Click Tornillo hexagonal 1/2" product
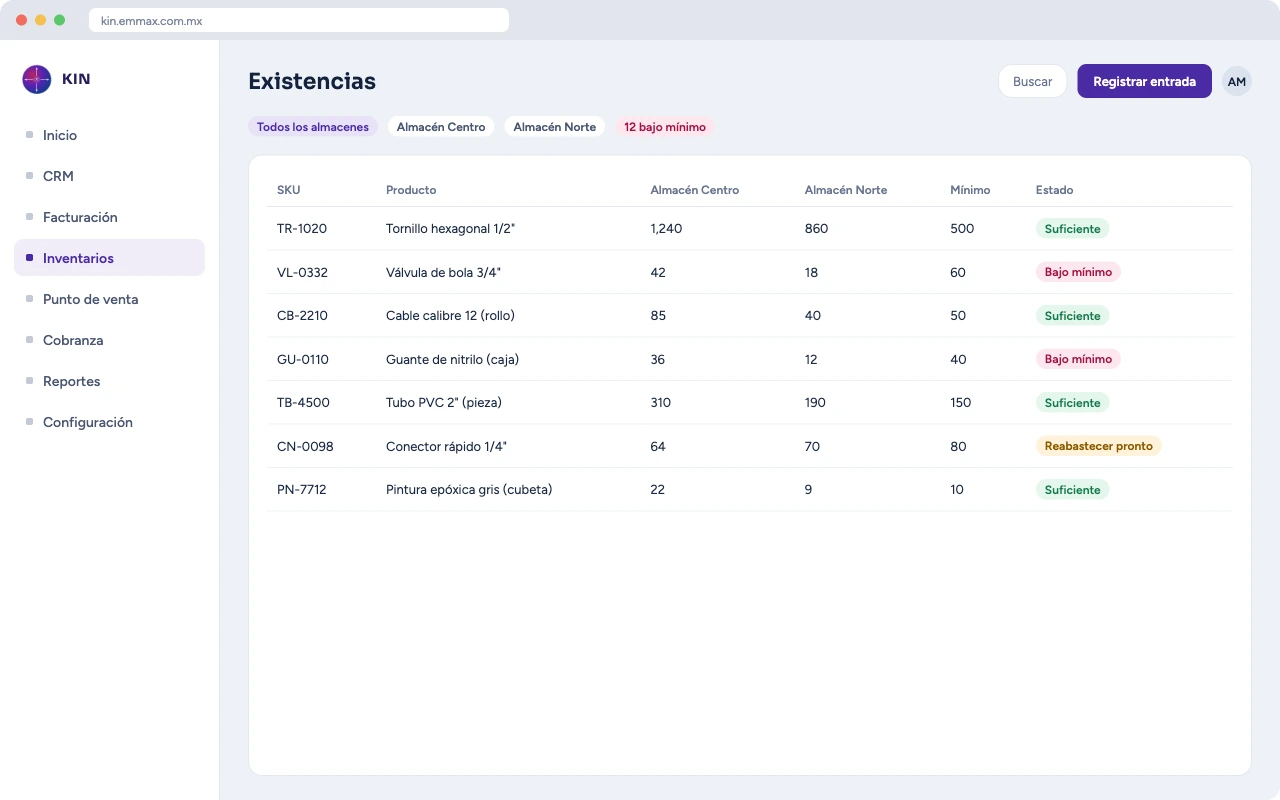 point(450,229)
